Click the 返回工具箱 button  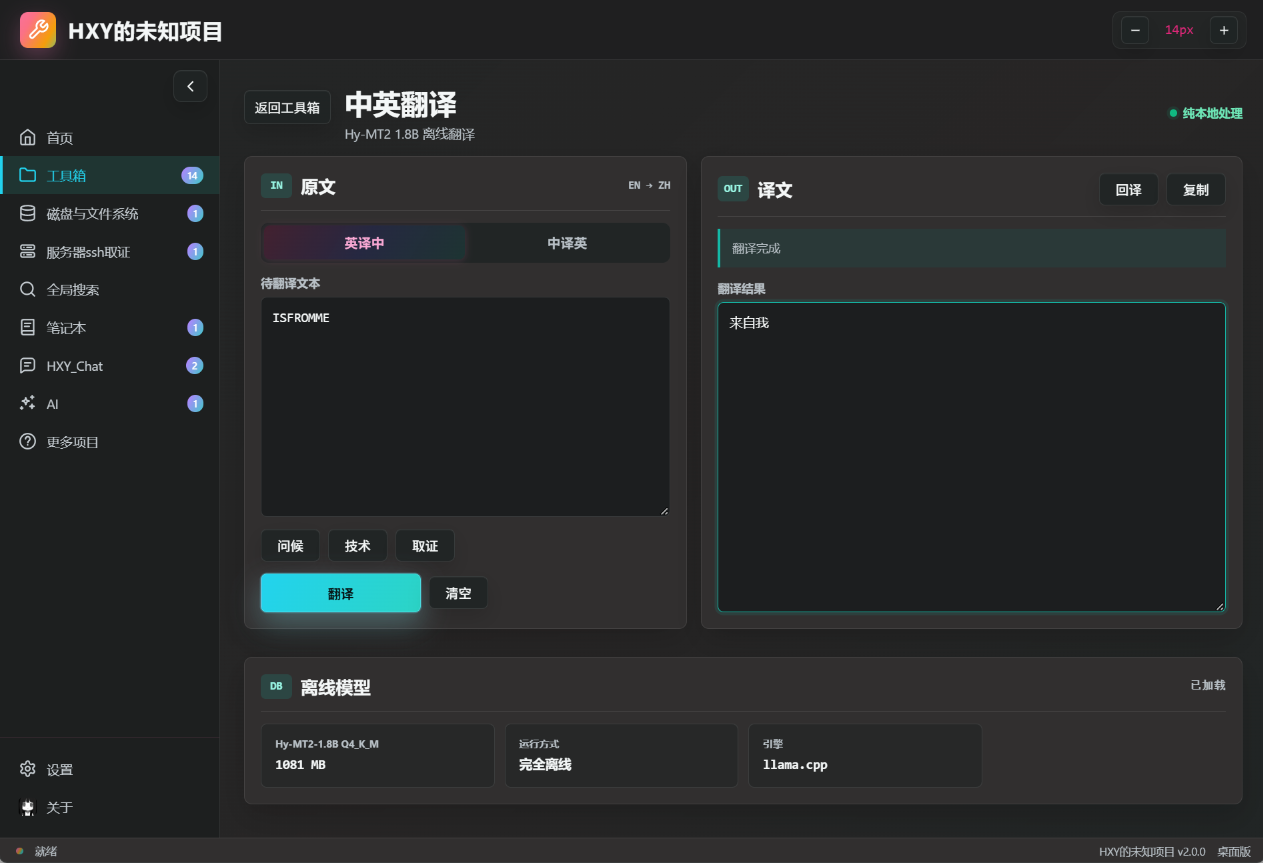tap(287, 107)
